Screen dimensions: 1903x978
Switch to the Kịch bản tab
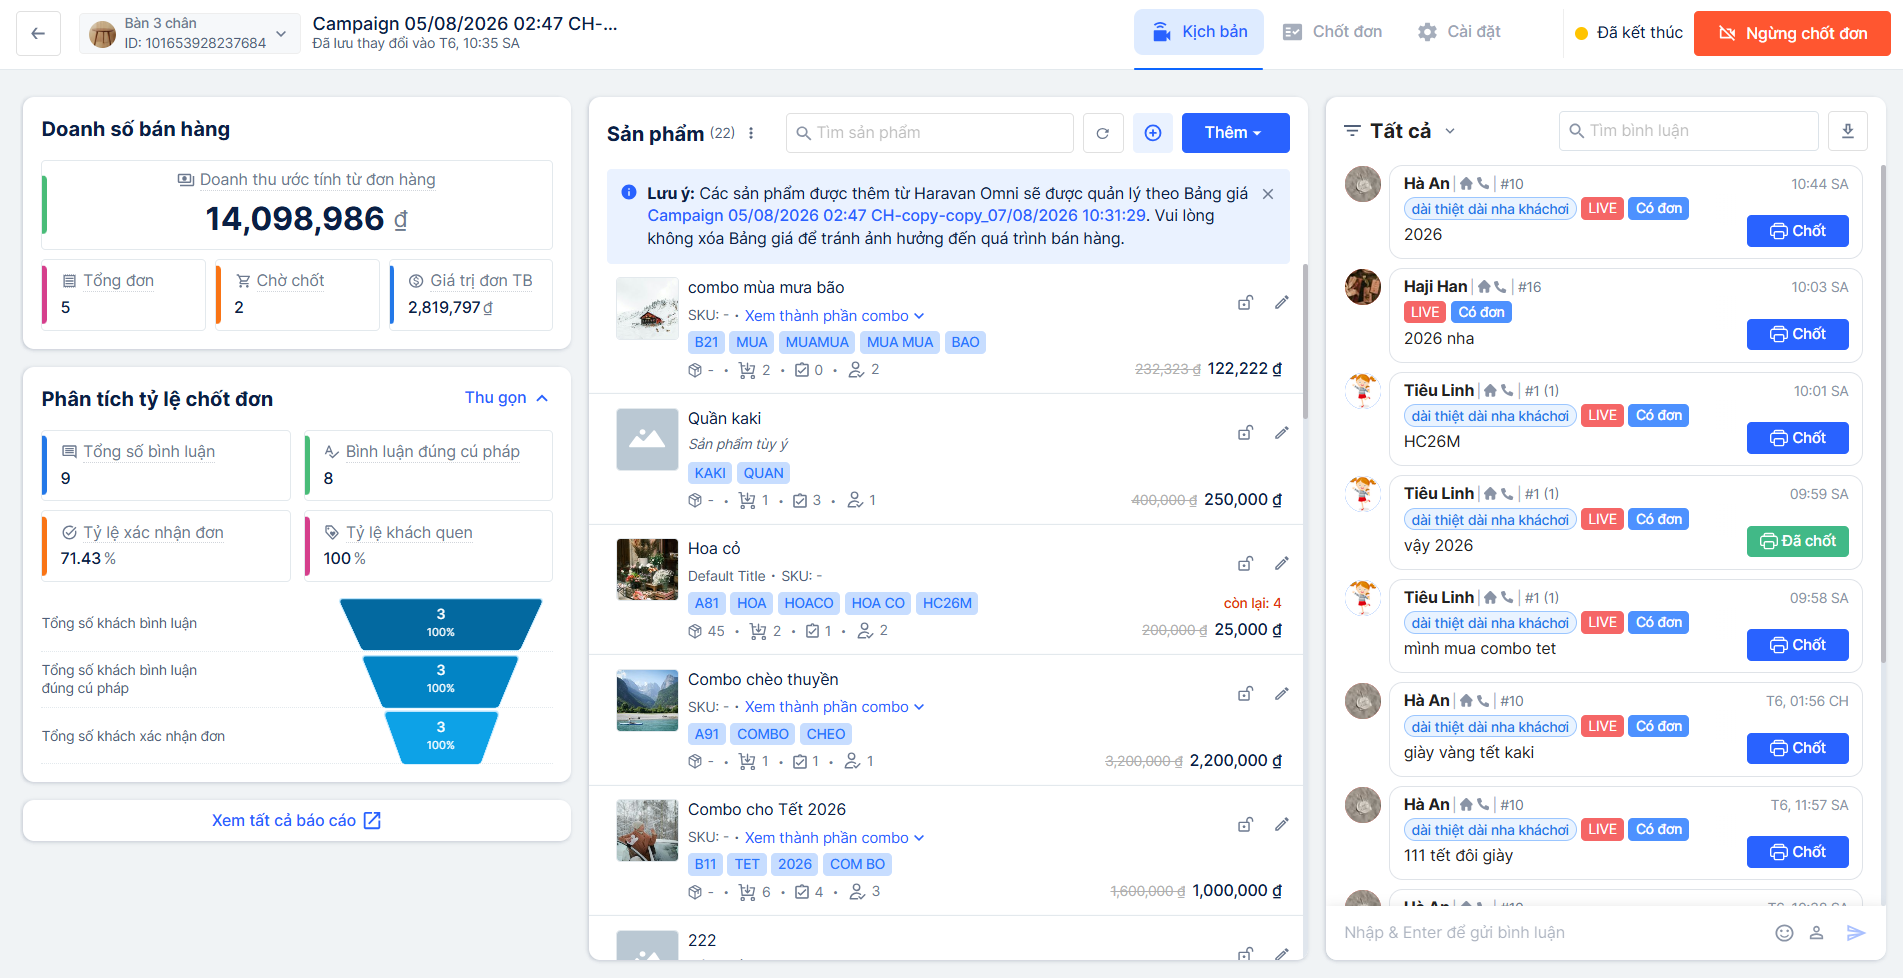coord(1199,32)
